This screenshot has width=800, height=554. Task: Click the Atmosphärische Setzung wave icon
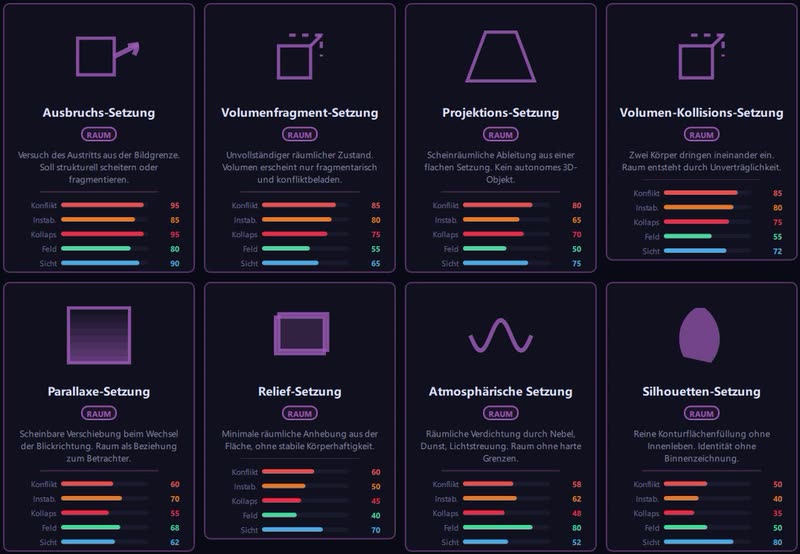click(x=501, y=335)
